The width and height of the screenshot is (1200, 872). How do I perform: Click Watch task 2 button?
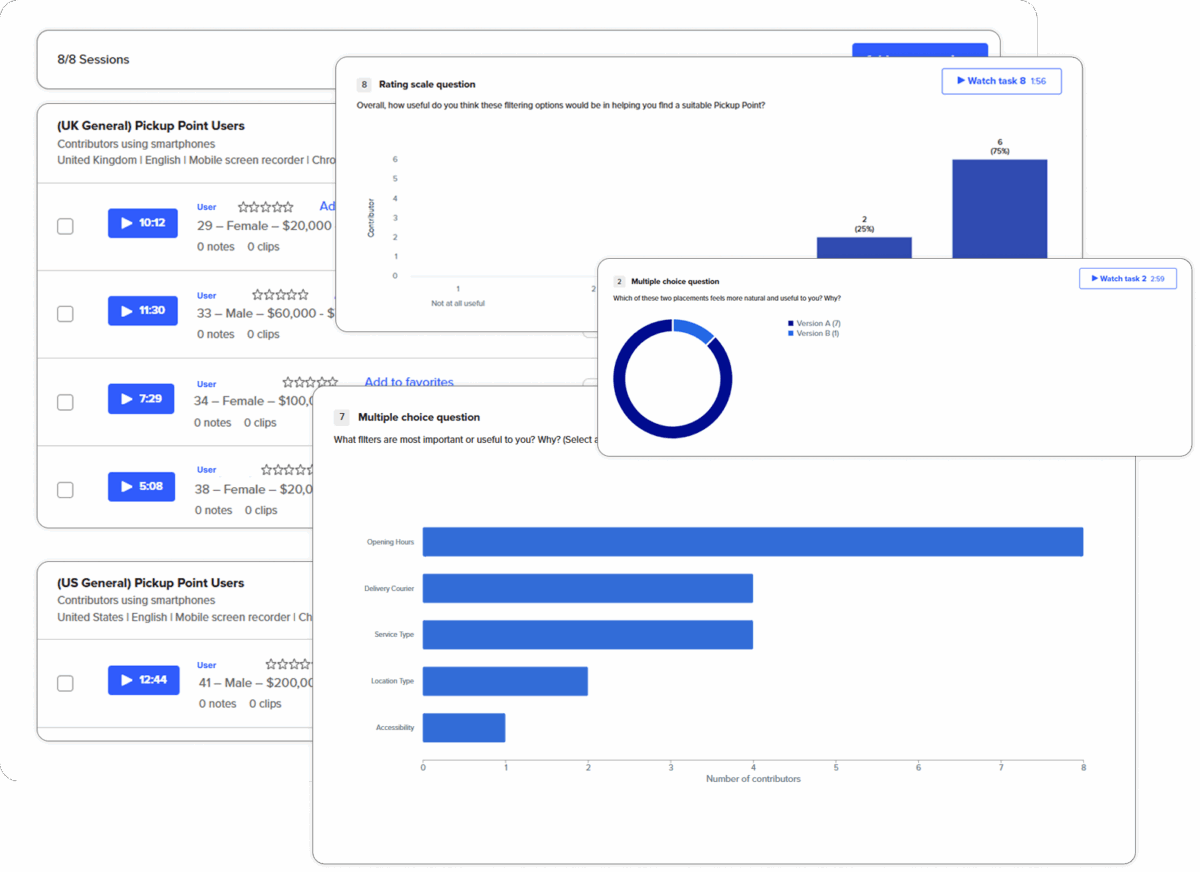[x=1127, y=279]
